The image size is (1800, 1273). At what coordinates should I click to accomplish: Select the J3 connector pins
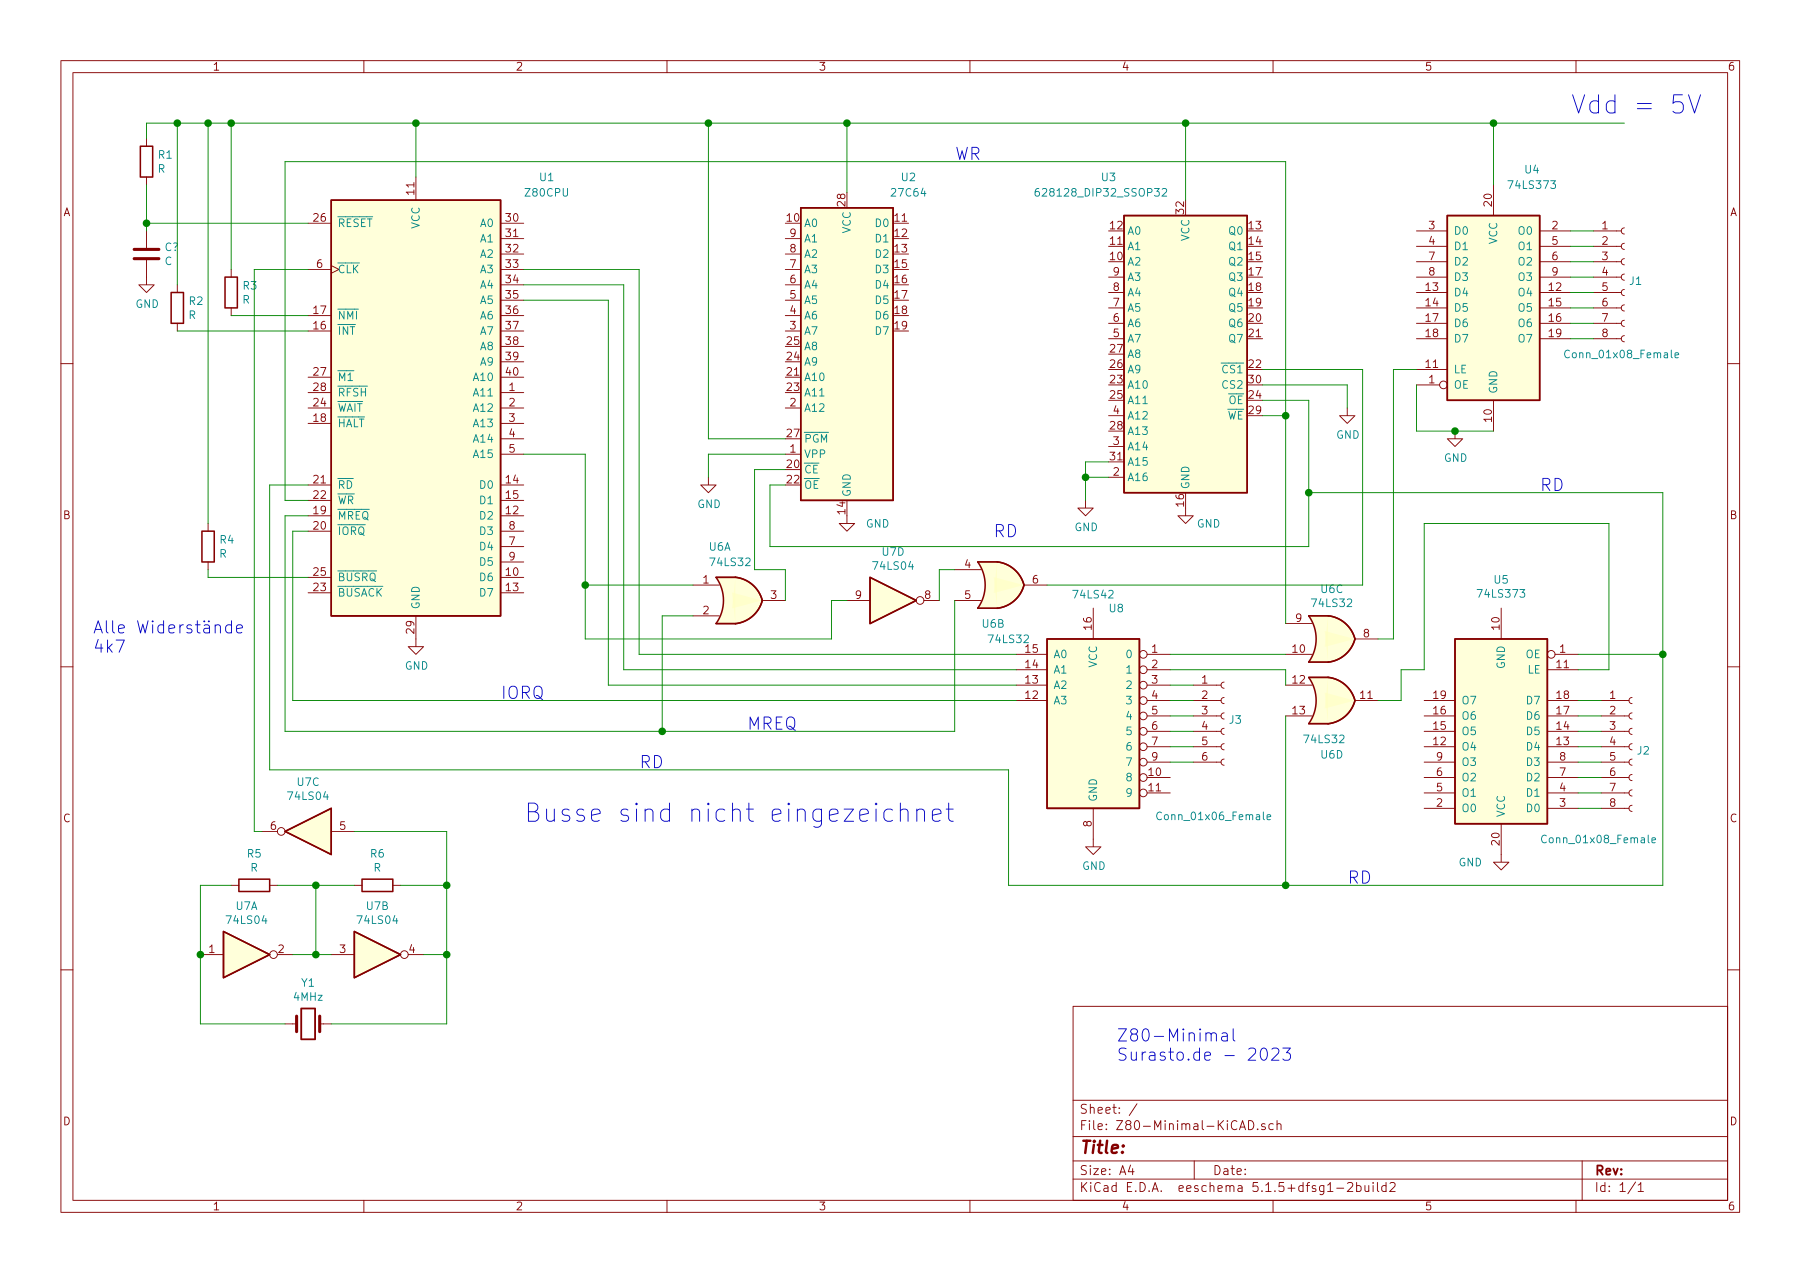pyautogui.click(x=1208, y=723)
